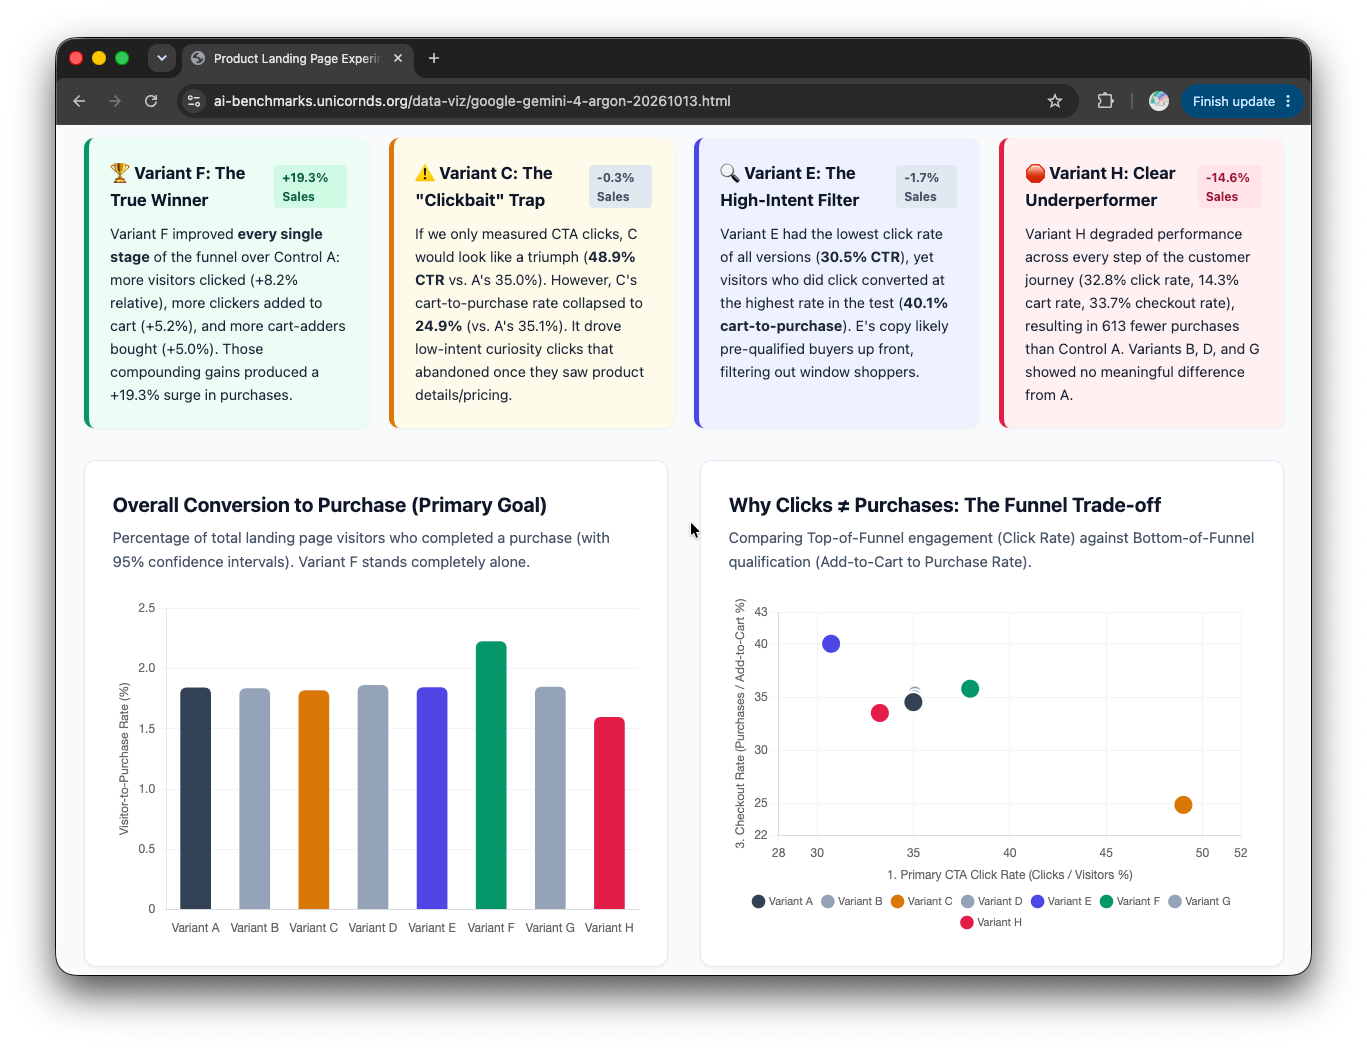Click the -1.7% Sales badge
The image size is (1367, 1049).
926,187
